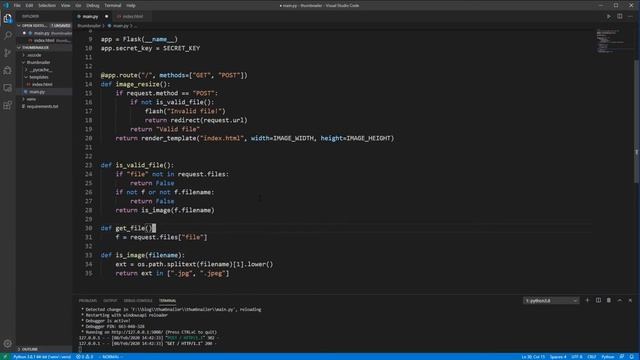Open the Explorer view in activity bar

pyautogui.click(x=8, y=18)
